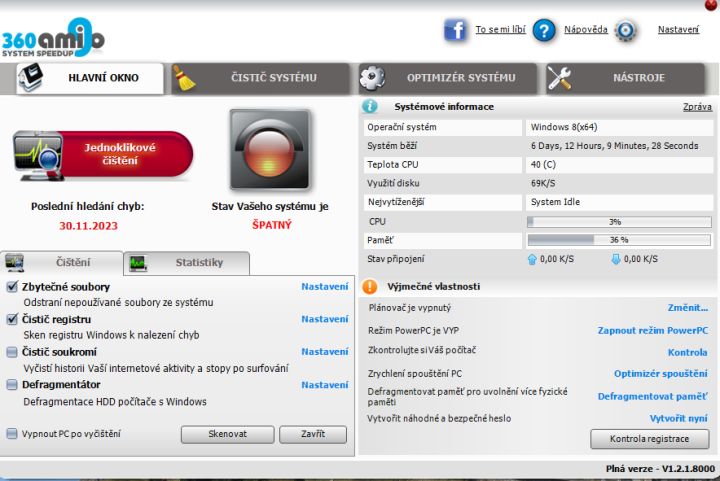This screenshot has width=720, height=481.
Task: Open Optimizér spouštění link
Action: click(x=661, y=374)
